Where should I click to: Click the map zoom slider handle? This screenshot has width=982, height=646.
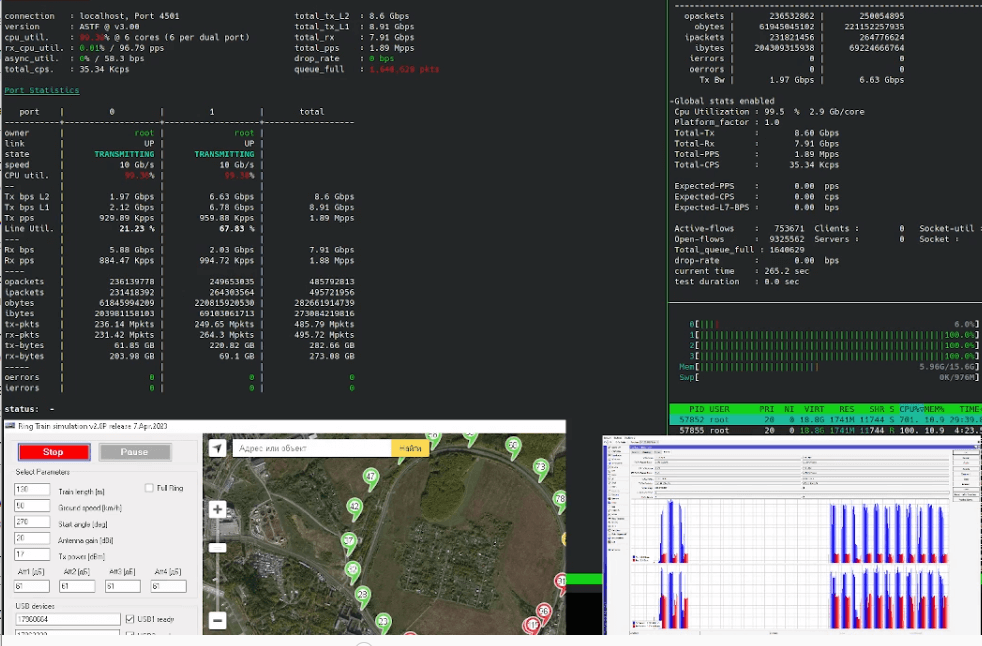point(217,548)
